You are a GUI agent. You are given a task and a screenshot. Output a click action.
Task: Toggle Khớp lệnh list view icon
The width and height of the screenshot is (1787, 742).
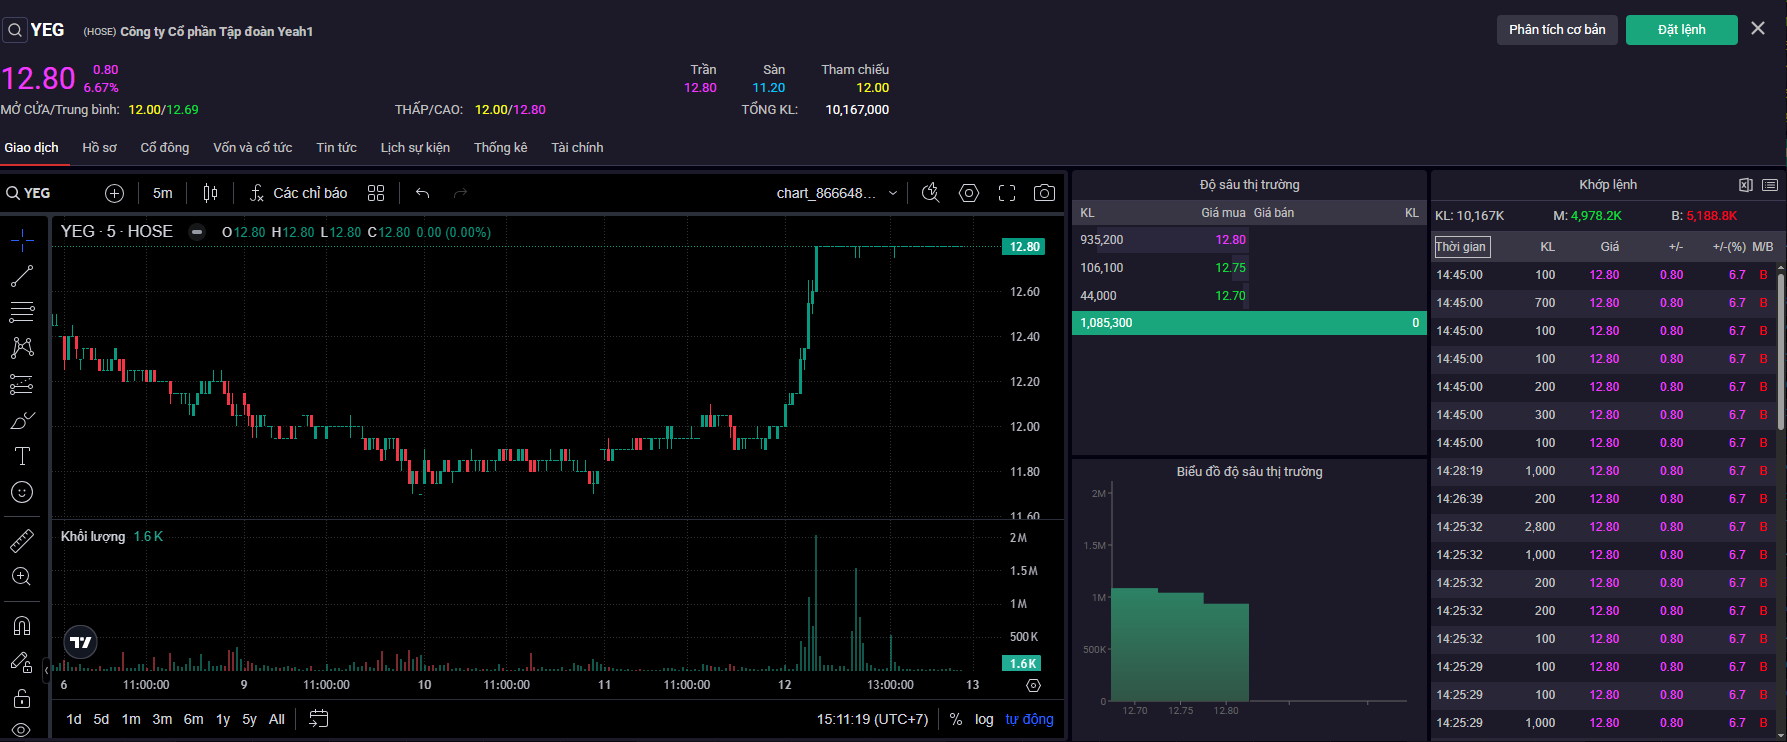point(1770,185)
